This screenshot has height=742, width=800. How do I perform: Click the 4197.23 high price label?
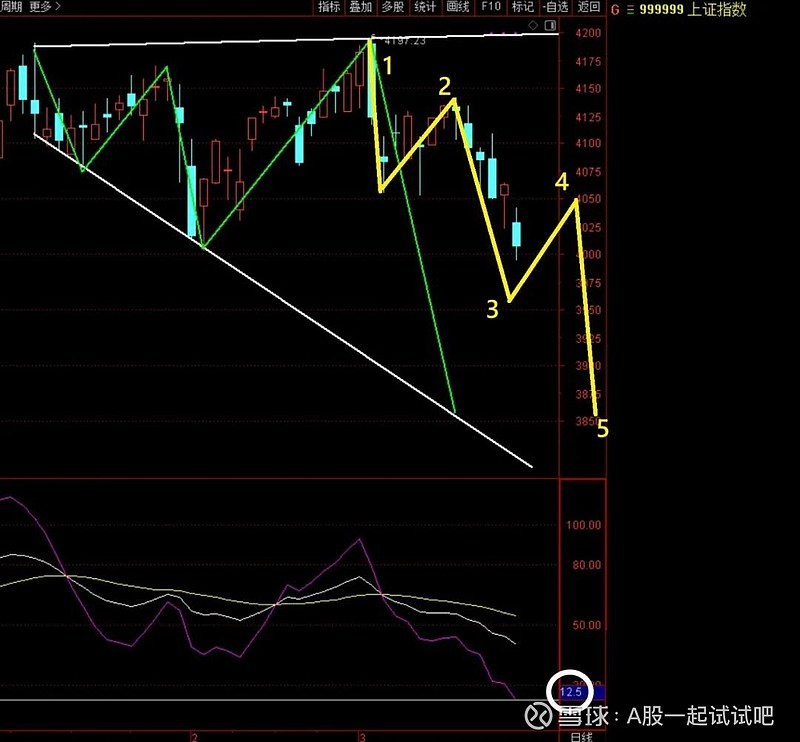click(404, 40)
